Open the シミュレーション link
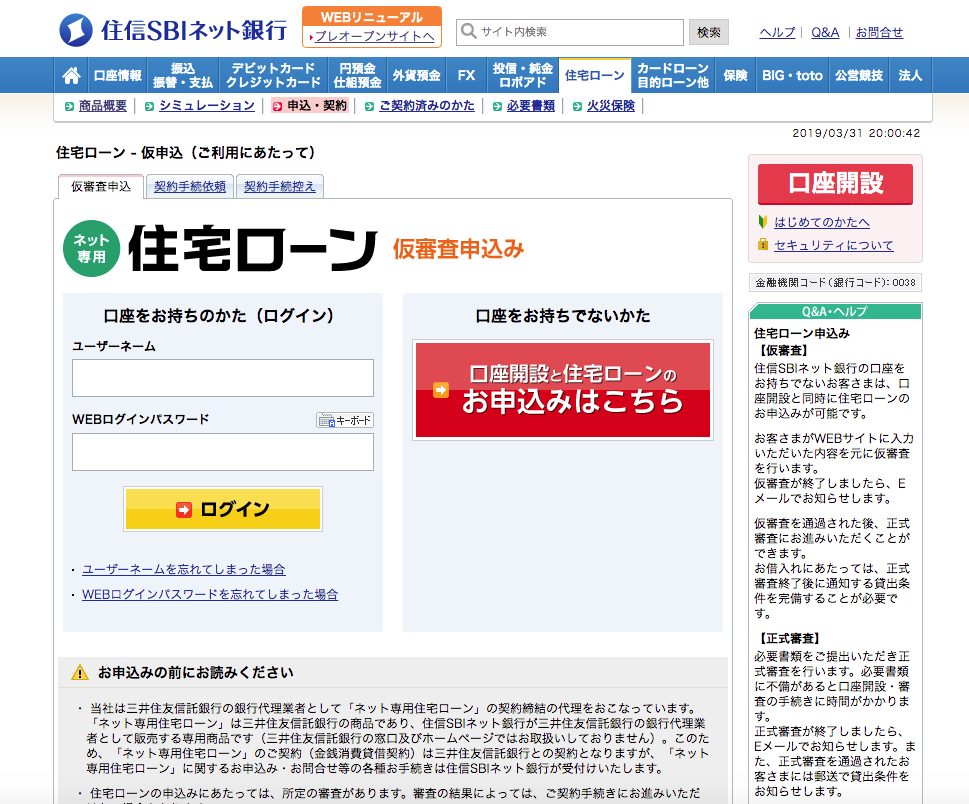The width and height of the screenshot is (969, 804). point(206,106)
